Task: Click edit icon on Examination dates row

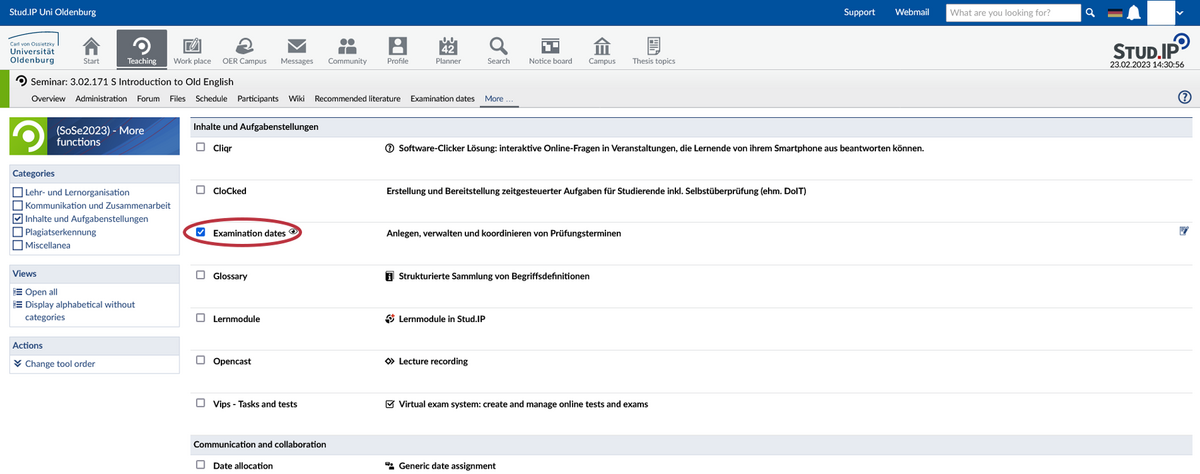Action: coord(1184,232)
